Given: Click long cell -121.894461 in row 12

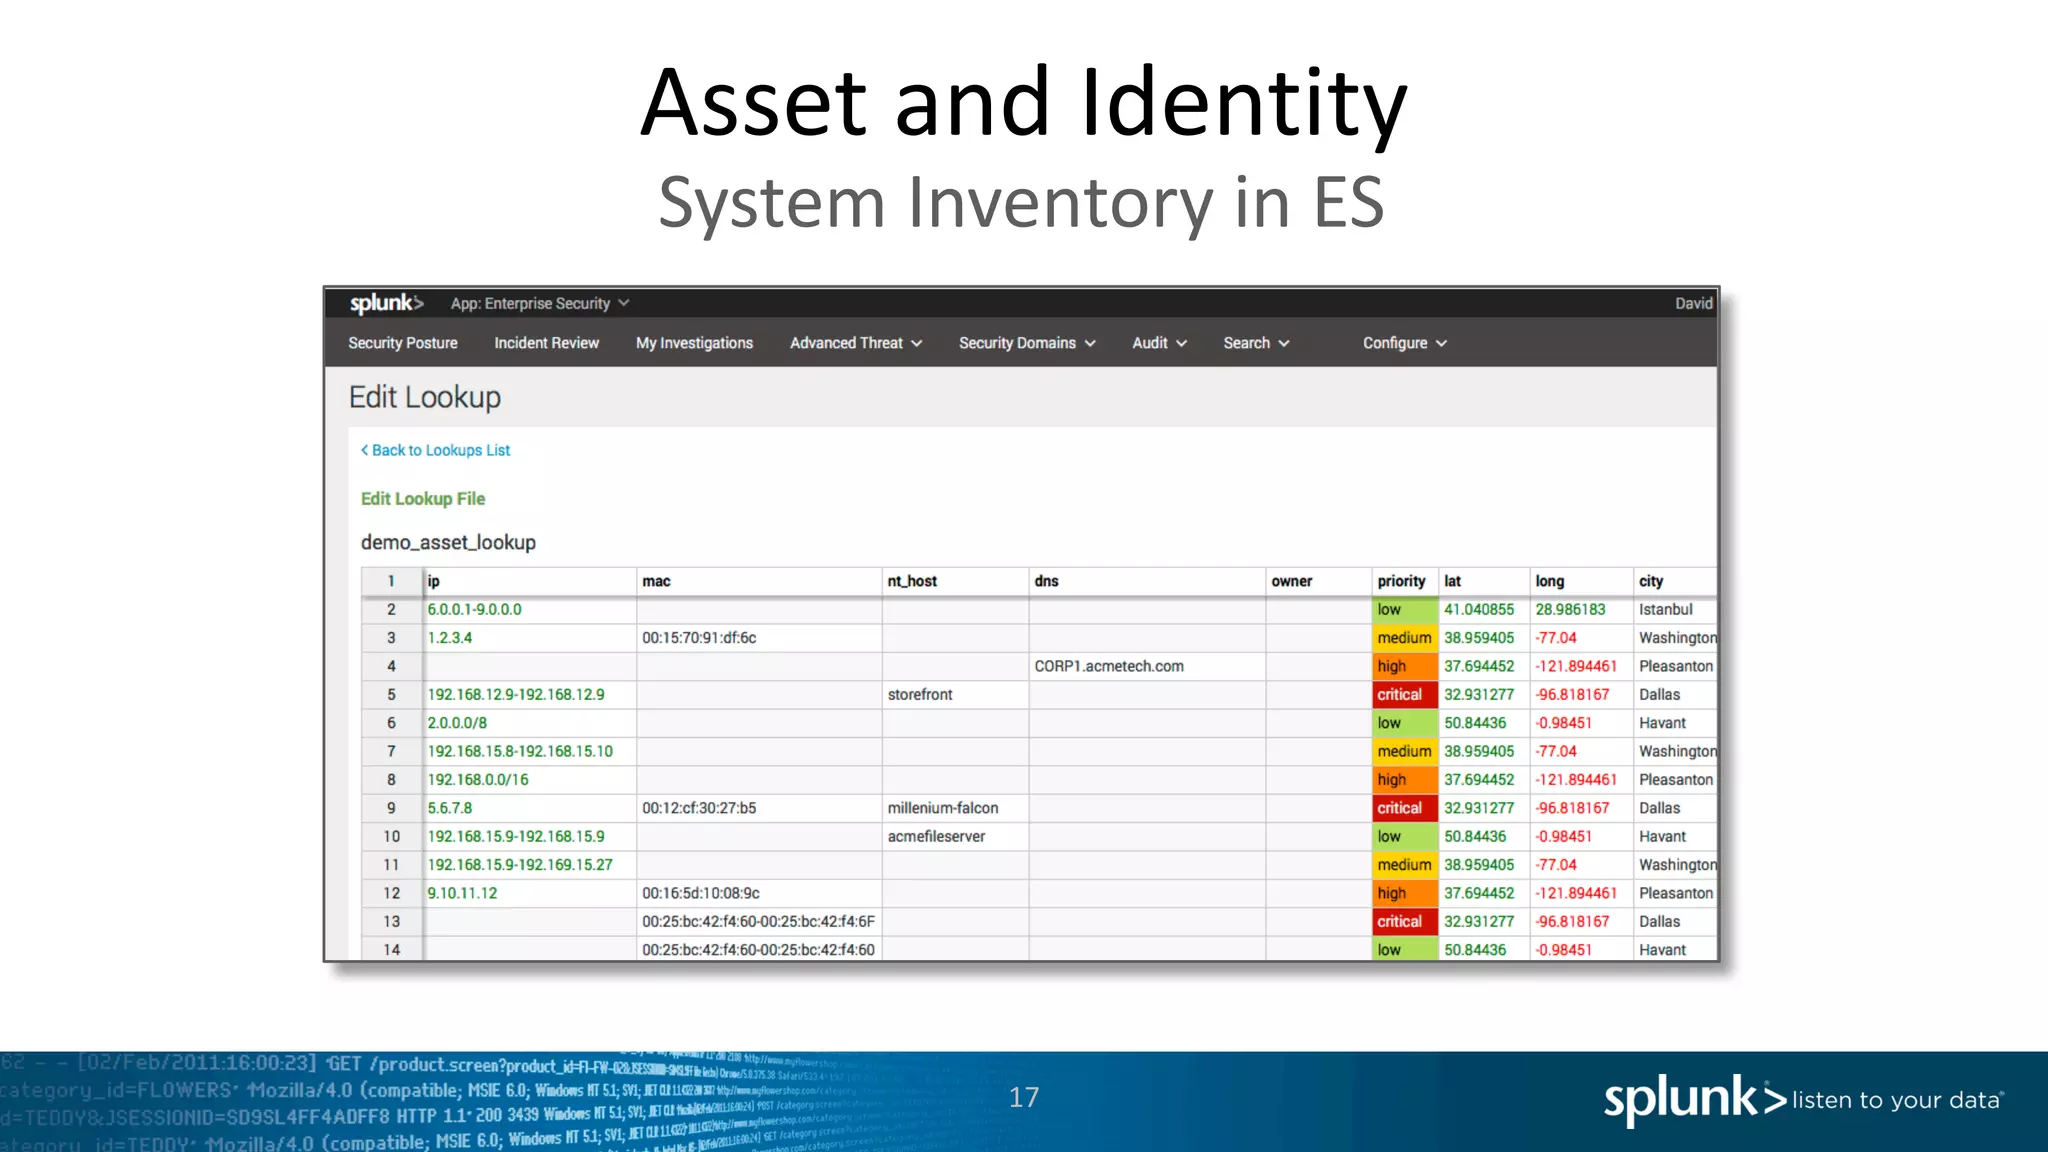Looking at the screenshot, I should pos(1582,893).
